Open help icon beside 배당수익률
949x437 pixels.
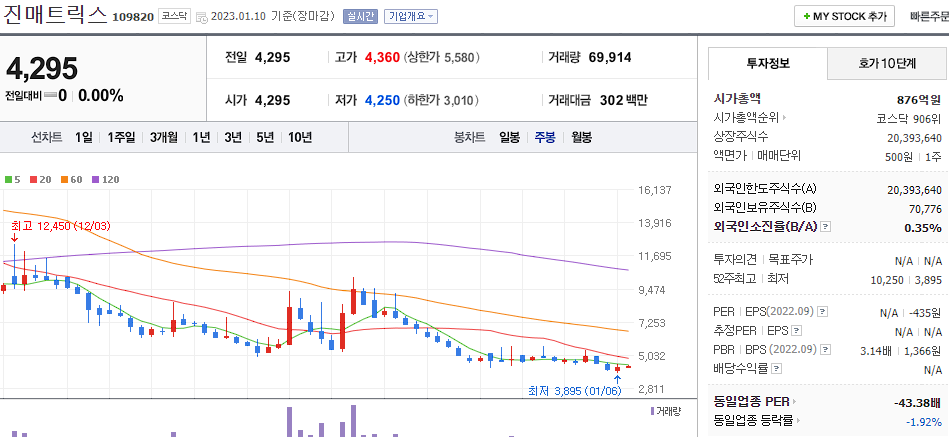[x=777, y=369]
